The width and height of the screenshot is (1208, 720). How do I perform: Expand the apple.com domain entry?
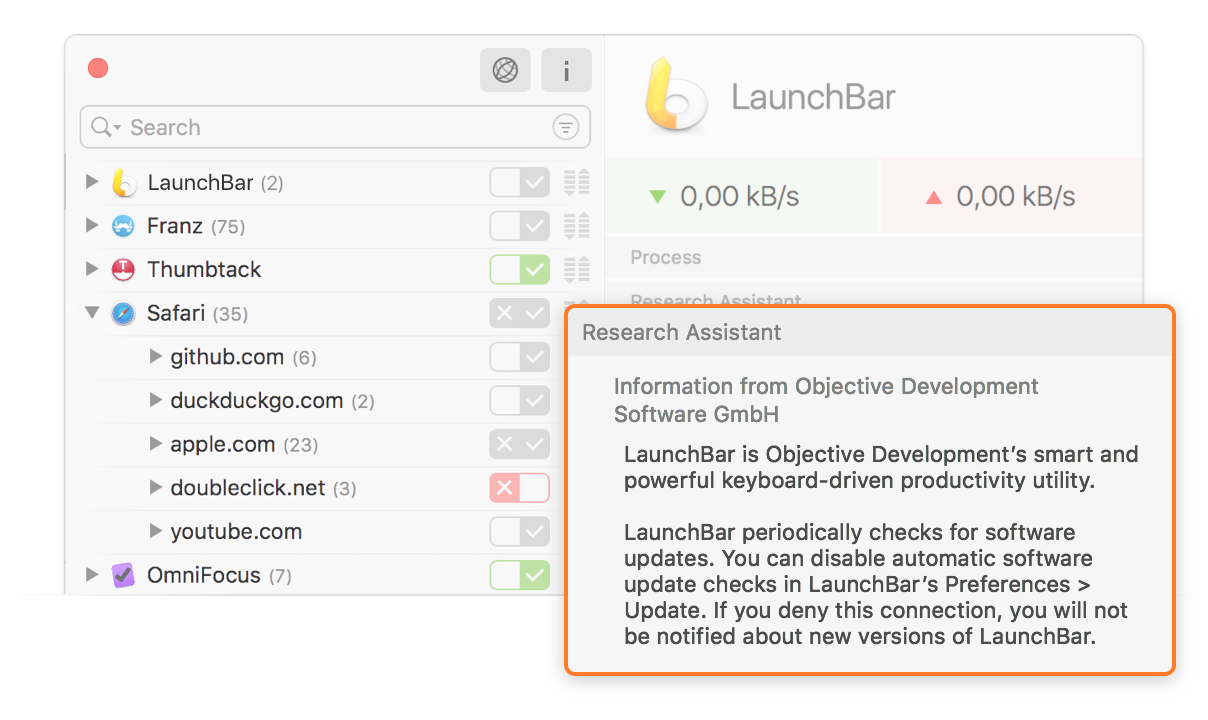(x=155, y=444)
